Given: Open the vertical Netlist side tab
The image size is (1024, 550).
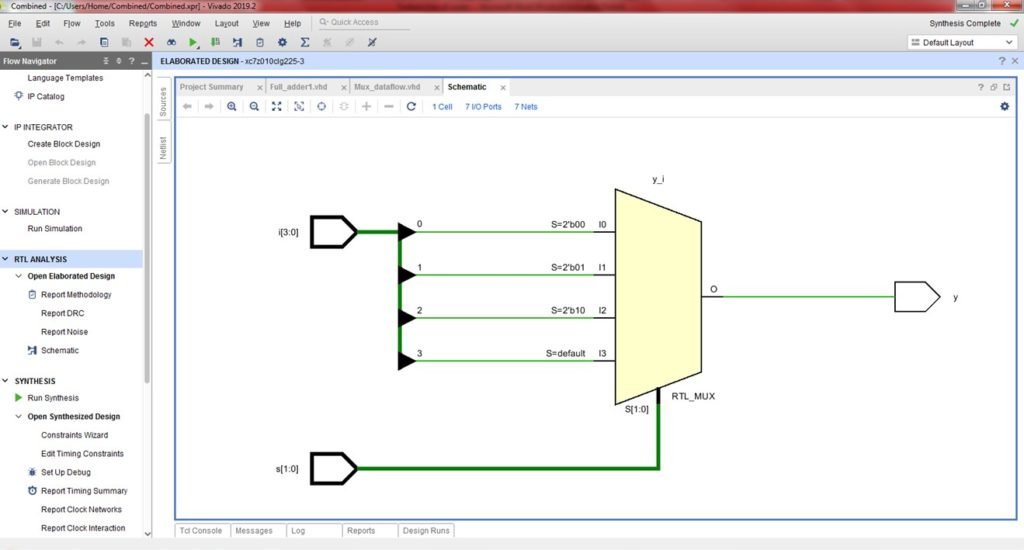Looking at the screenshot, I should (x=163, y=148).
